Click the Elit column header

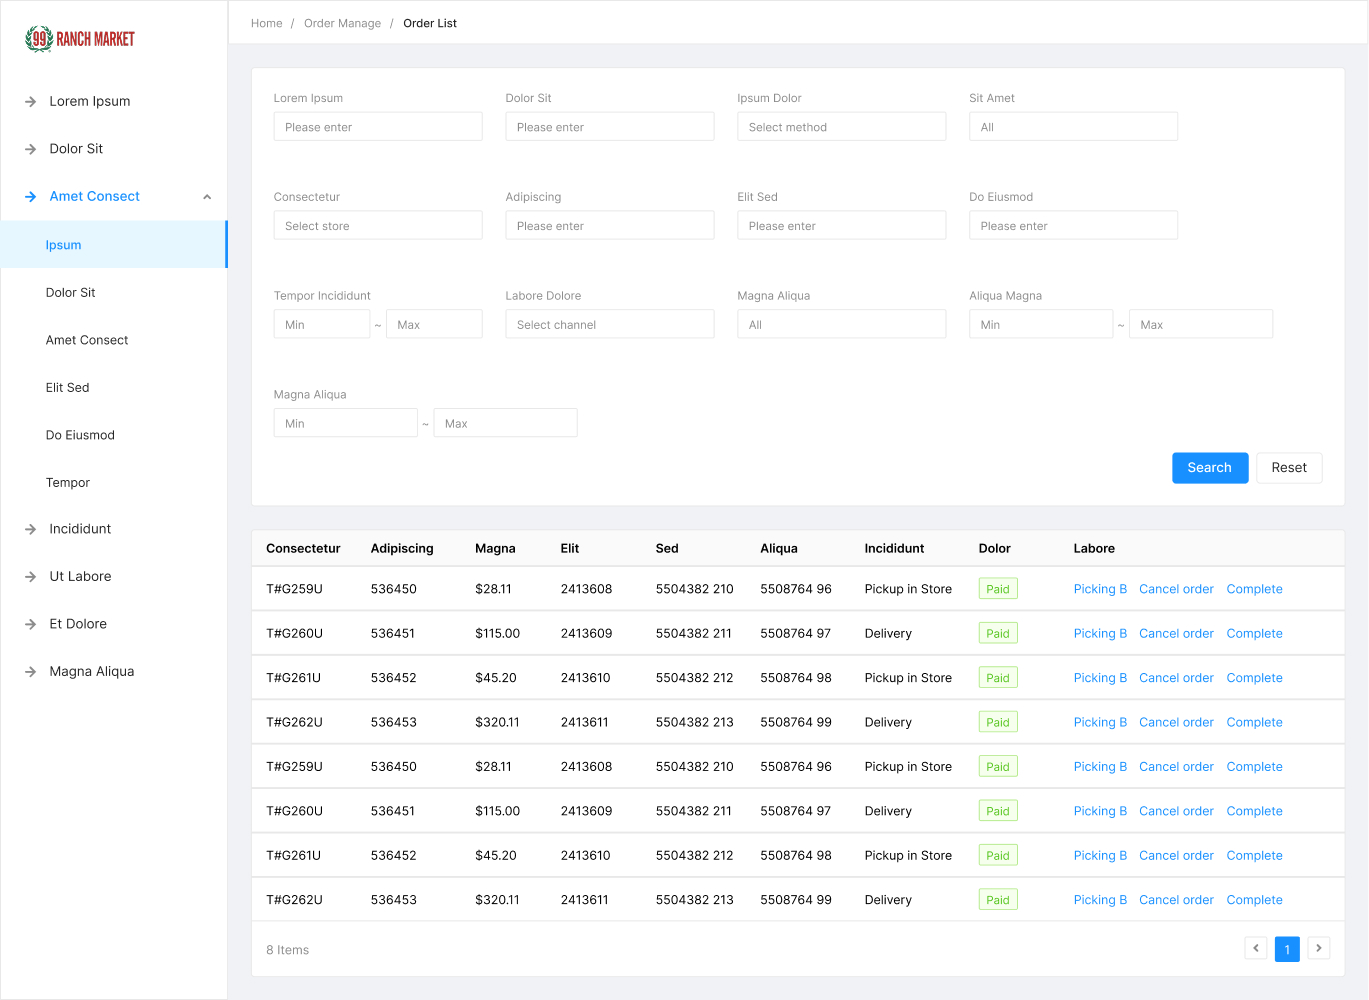pos(570,549)
